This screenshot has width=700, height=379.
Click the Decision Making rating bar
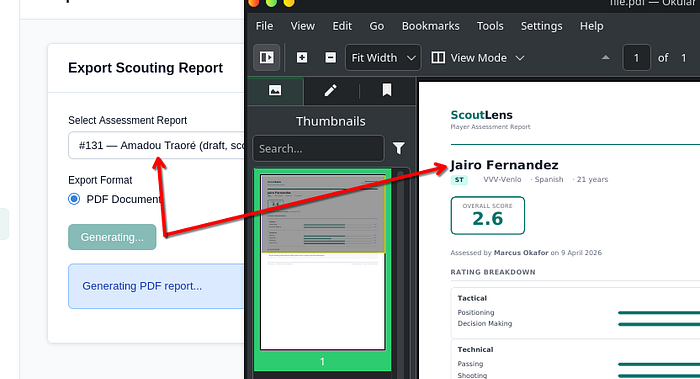(658, 324)
